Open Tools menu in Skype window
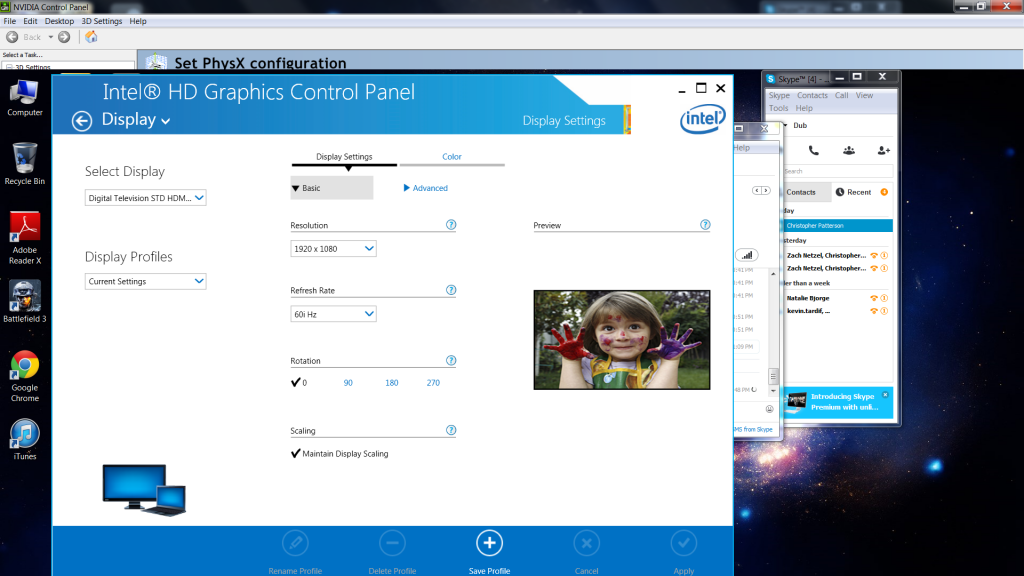 (778, 108)
